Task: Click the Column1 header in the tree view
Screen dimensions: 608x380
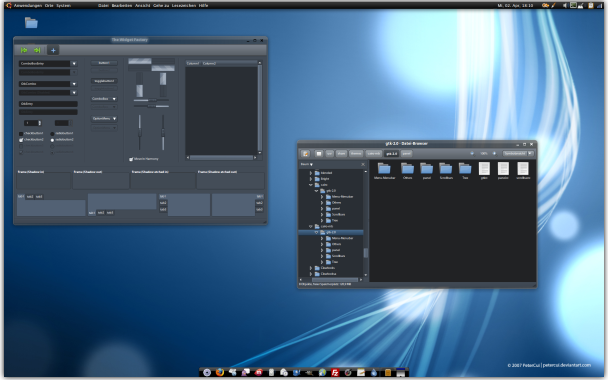Action: click(193, 63)
